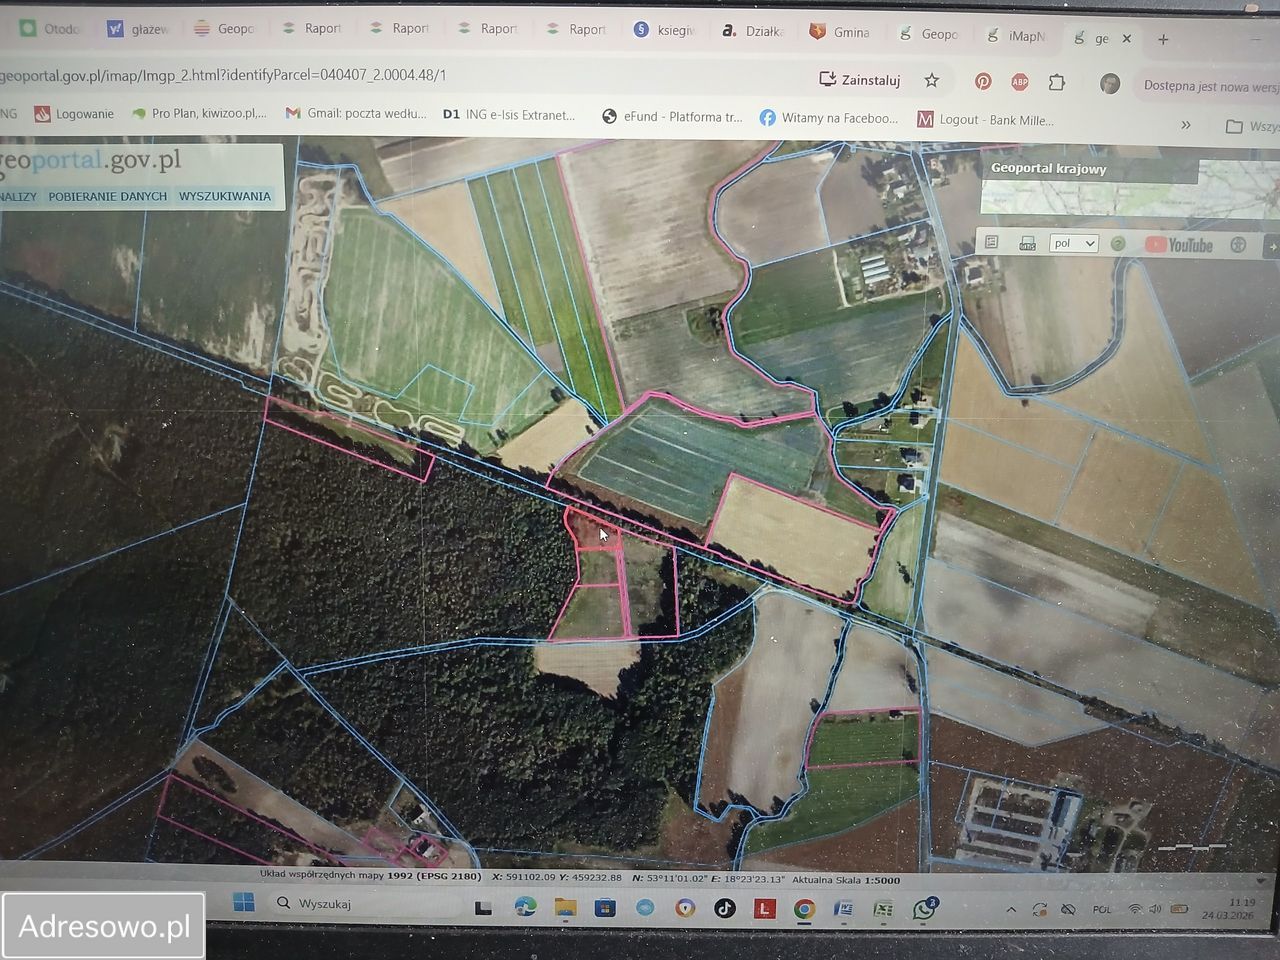This screenshot has width=1280, height=960.
Task: Open the POBIERANIE DANYCH menu
Action: [108, 196]
